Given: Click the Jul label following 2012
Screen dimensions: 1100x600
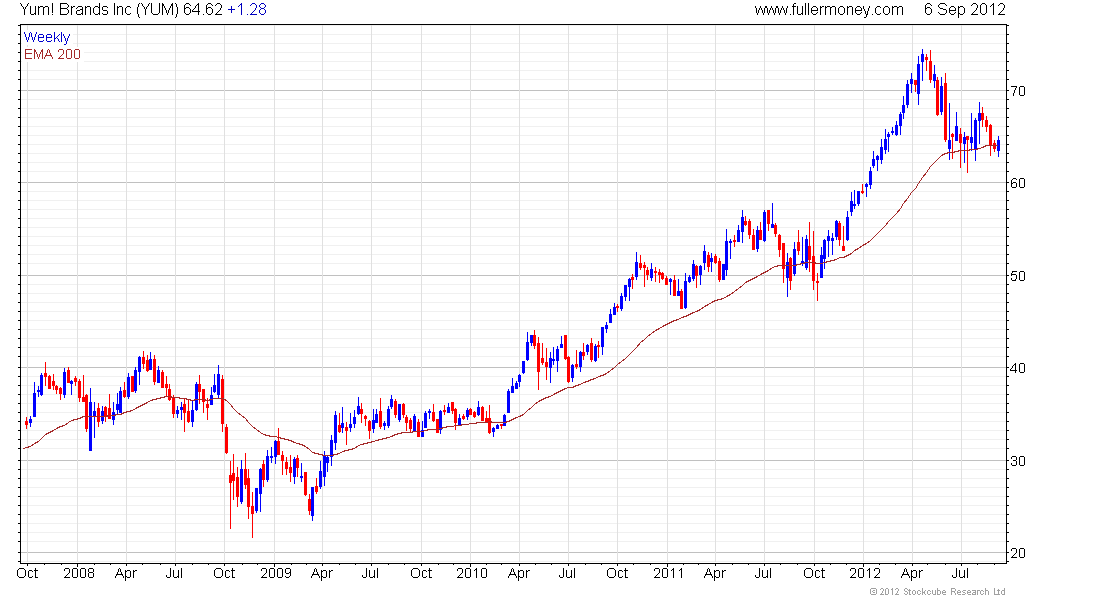Looking at the screenshot, I should [960, 573].
